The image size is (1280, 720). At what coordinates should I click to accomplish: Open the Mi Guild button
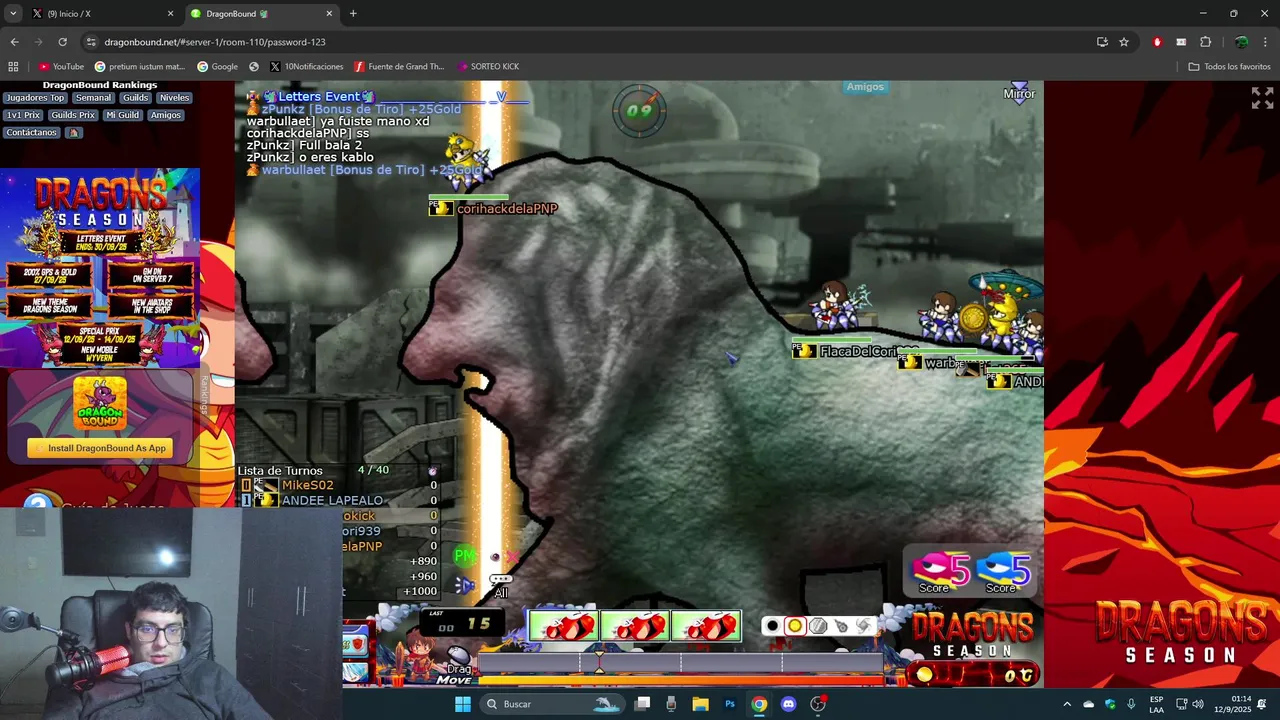122,115
